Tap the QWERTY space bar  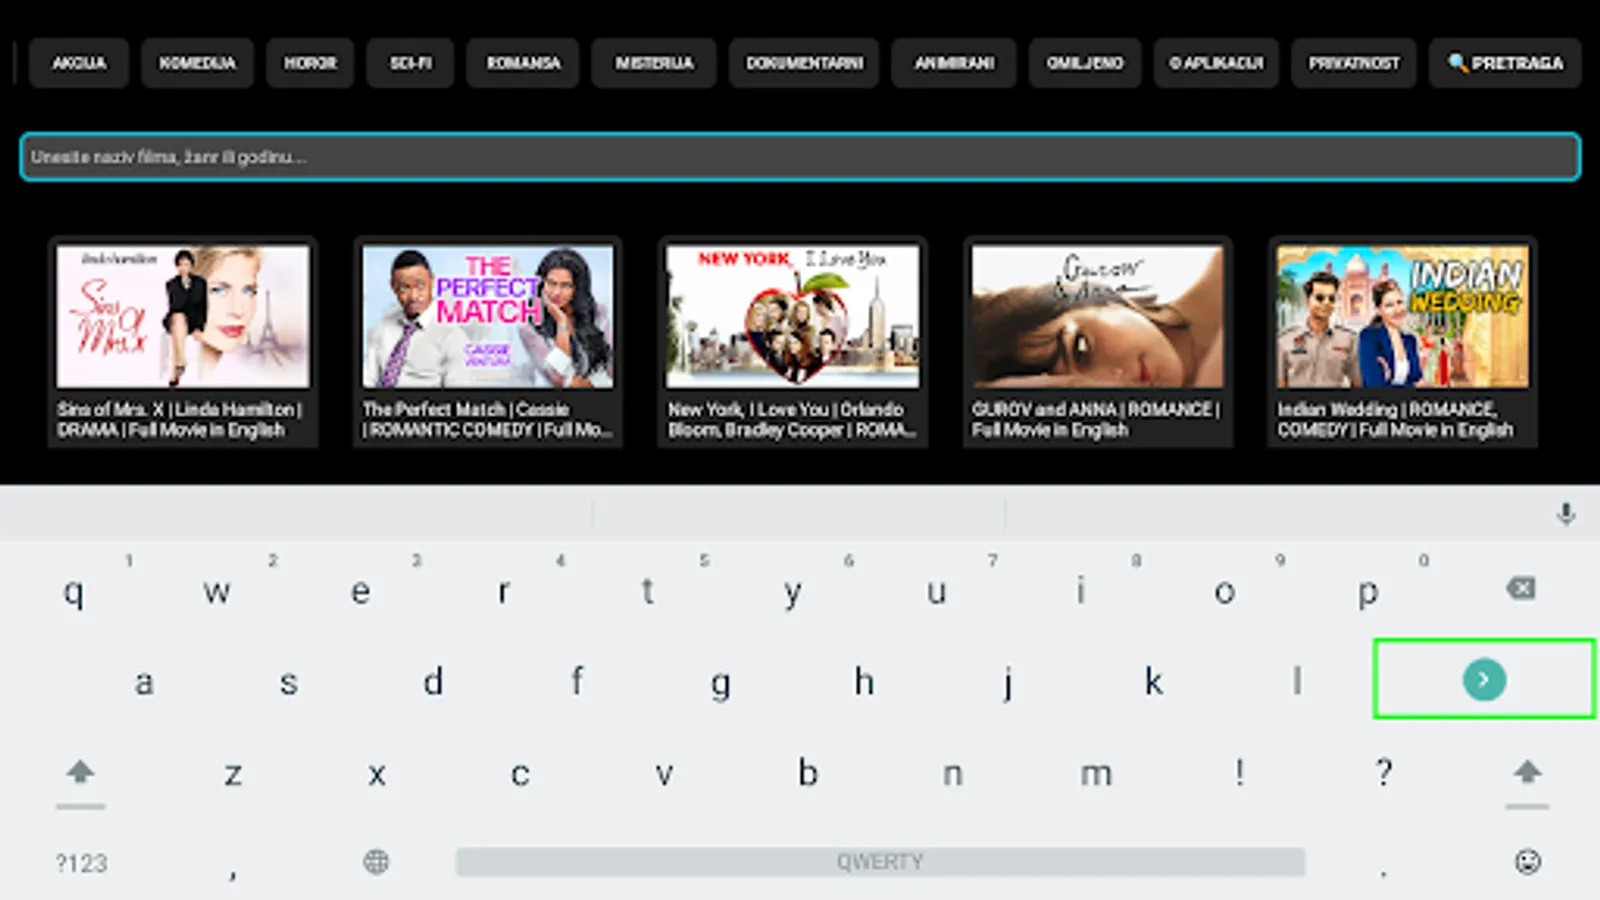pos(880,861)
